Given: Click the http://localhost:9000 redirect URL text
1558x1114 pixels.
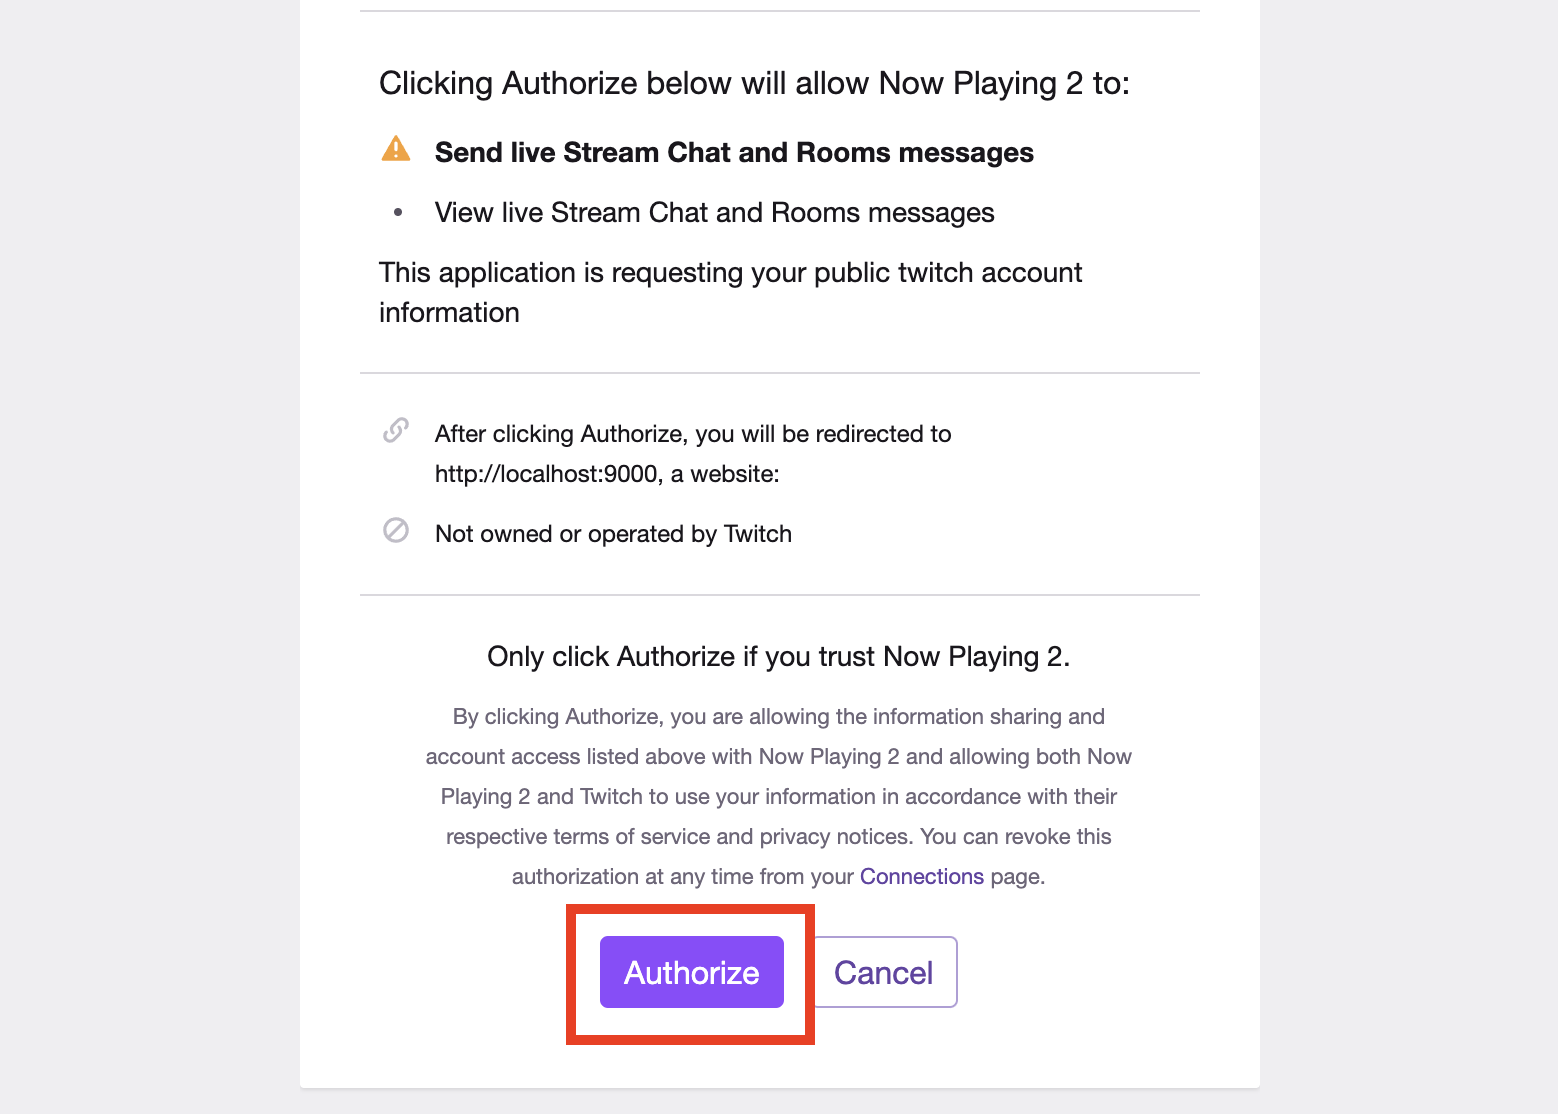Looking at the screenshot, I should pos(546,474).
